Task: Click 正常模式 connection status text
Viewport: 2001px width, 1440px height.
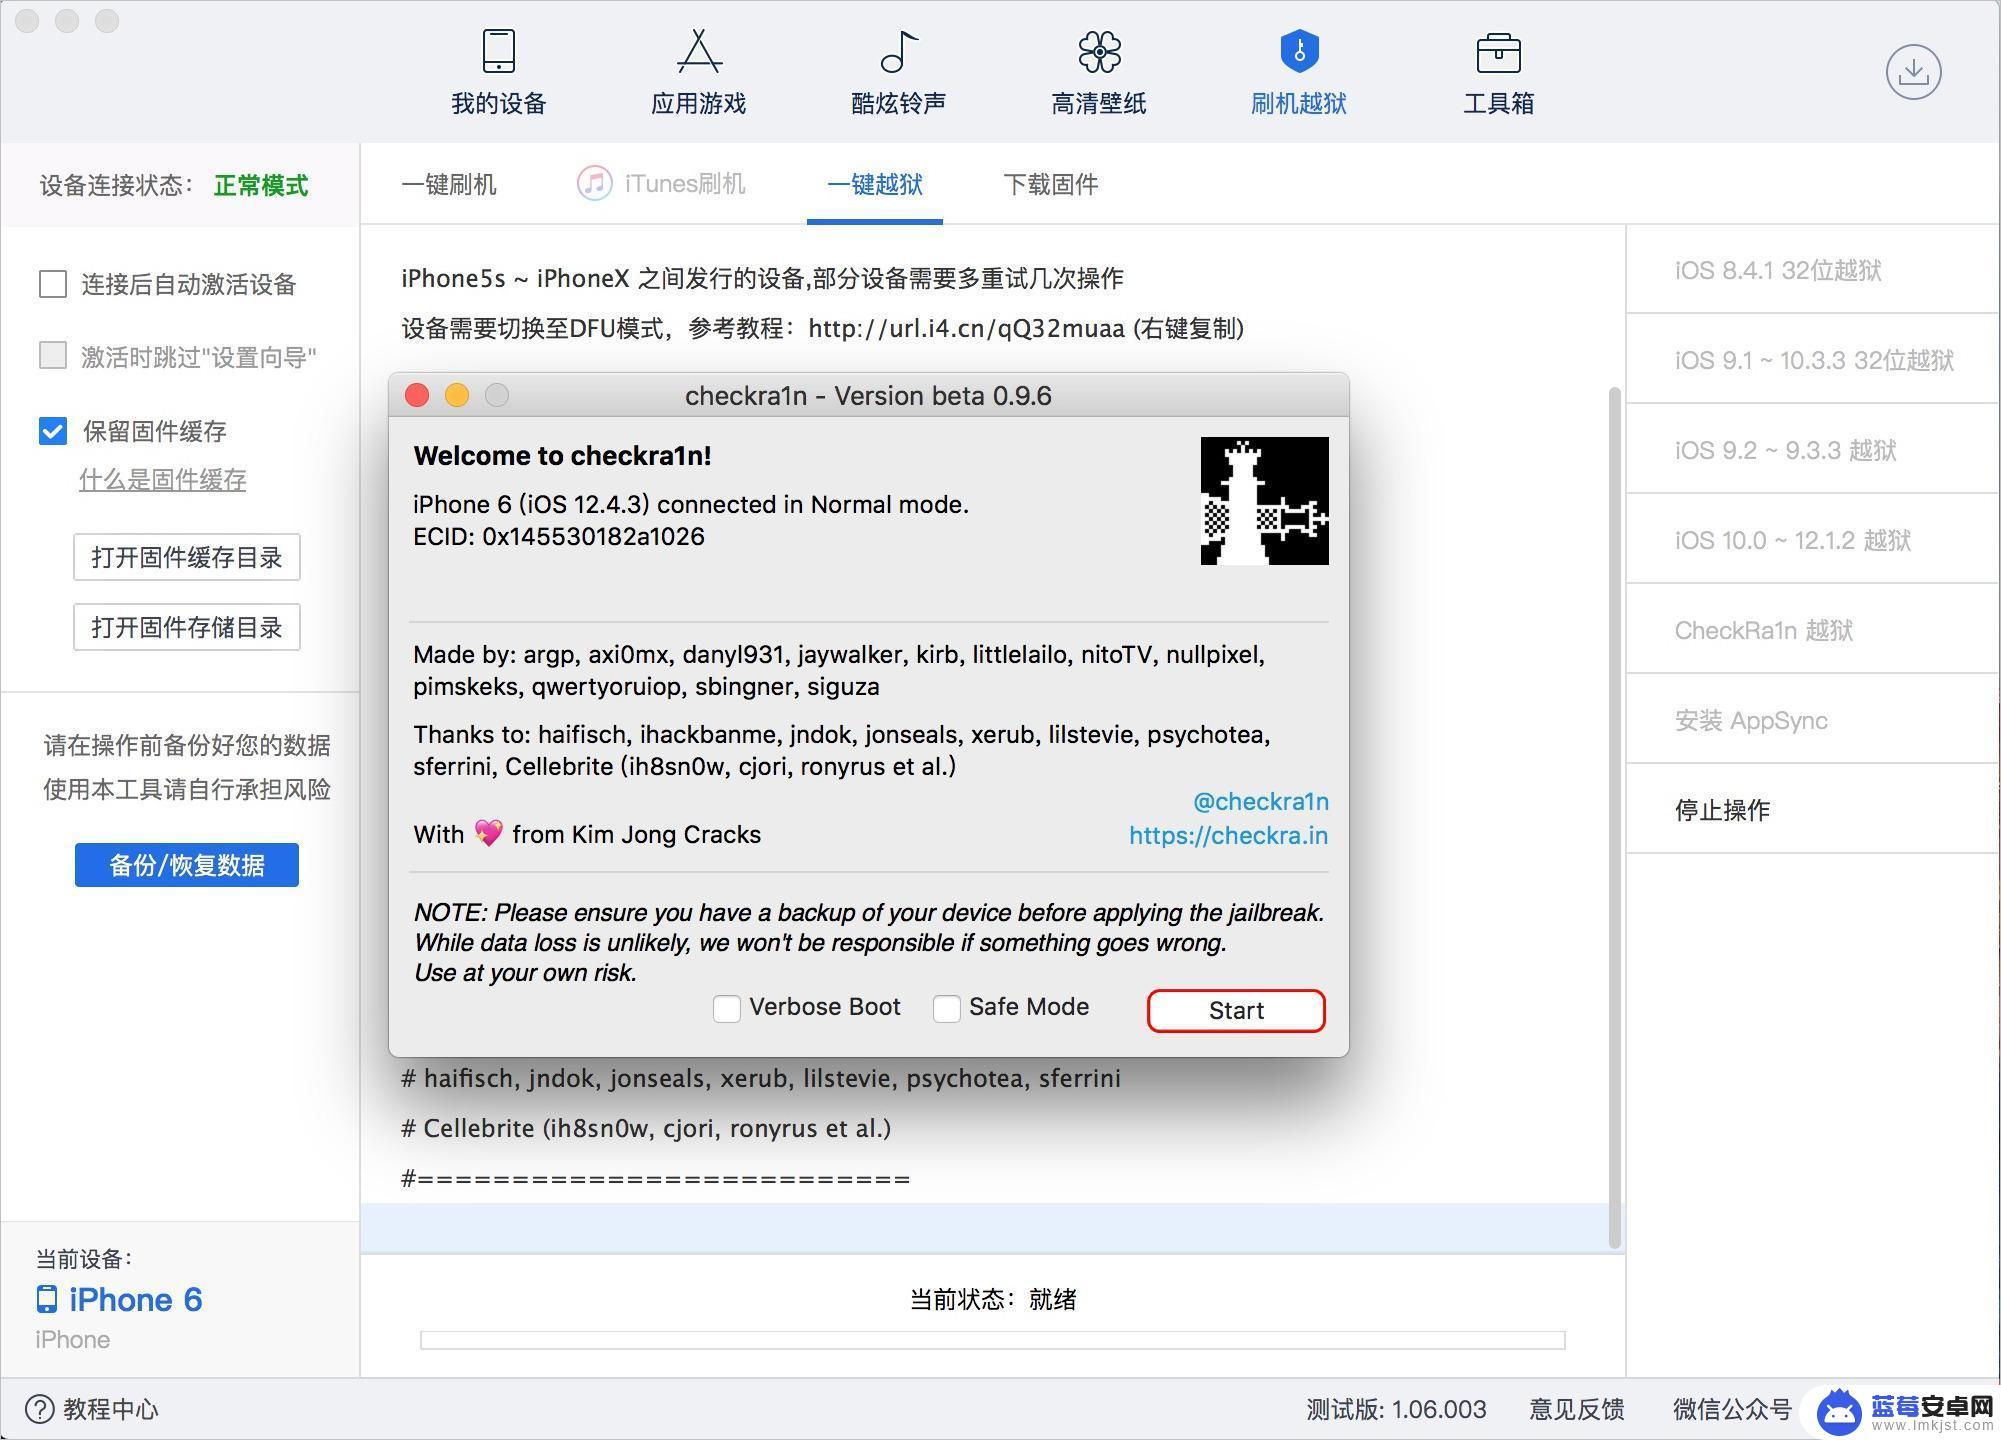Action: click(261, 185)
